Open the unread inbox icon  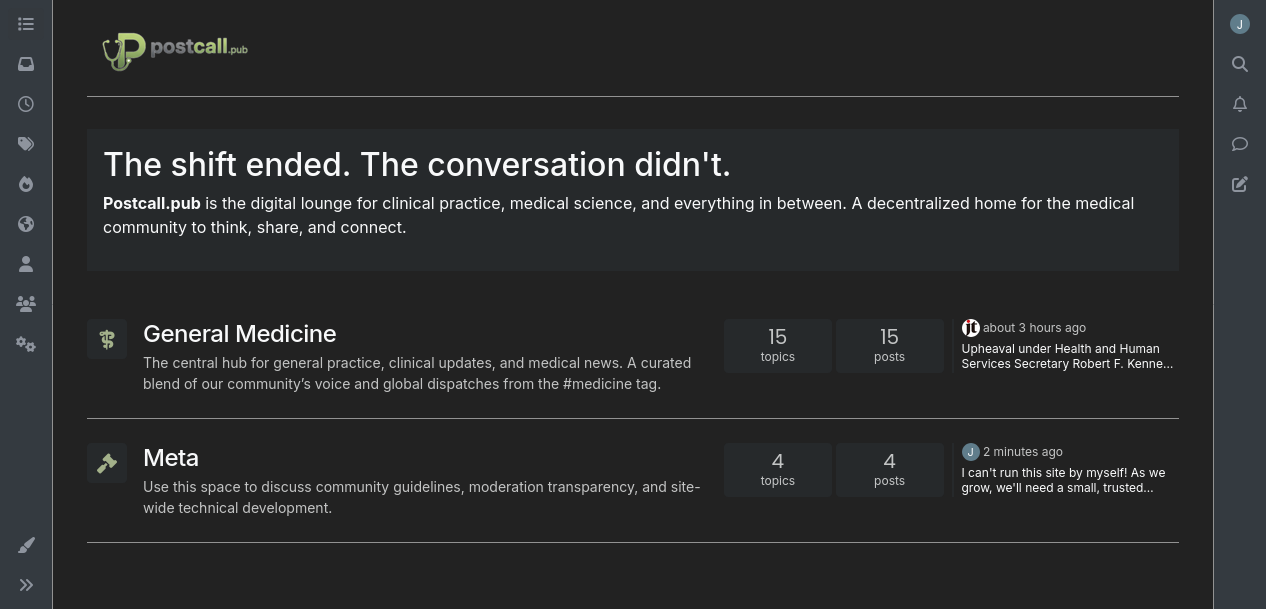(26, 64)
